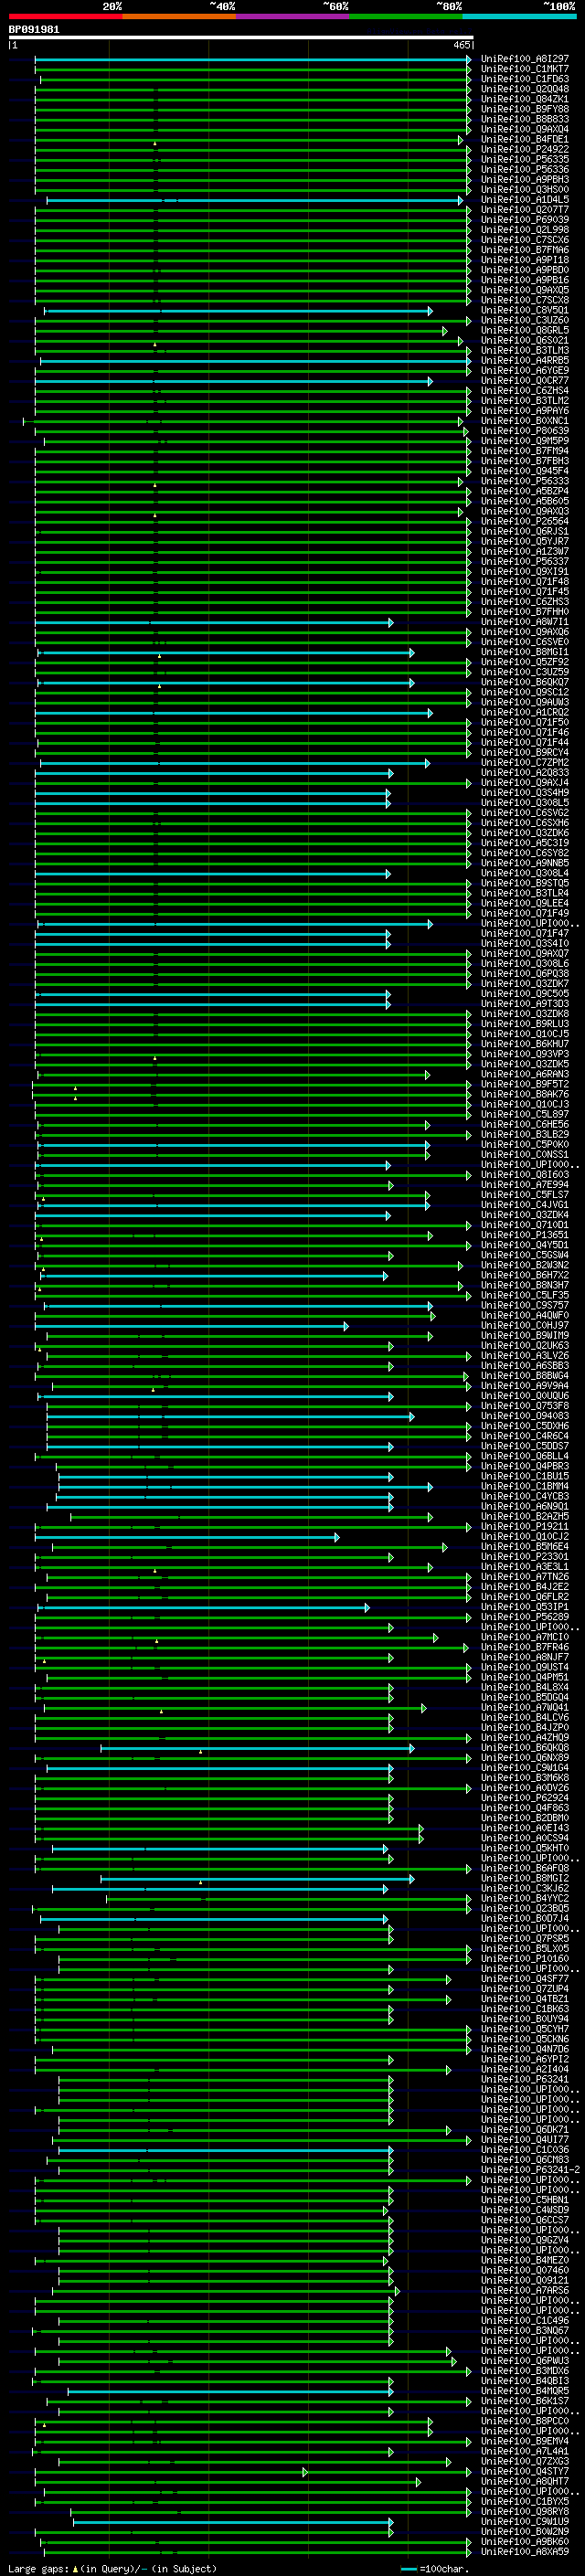Open hit UniRef100_A8I297
Image resolution: width=585 pixels, height=2576 pixels.
pos(524,60)
